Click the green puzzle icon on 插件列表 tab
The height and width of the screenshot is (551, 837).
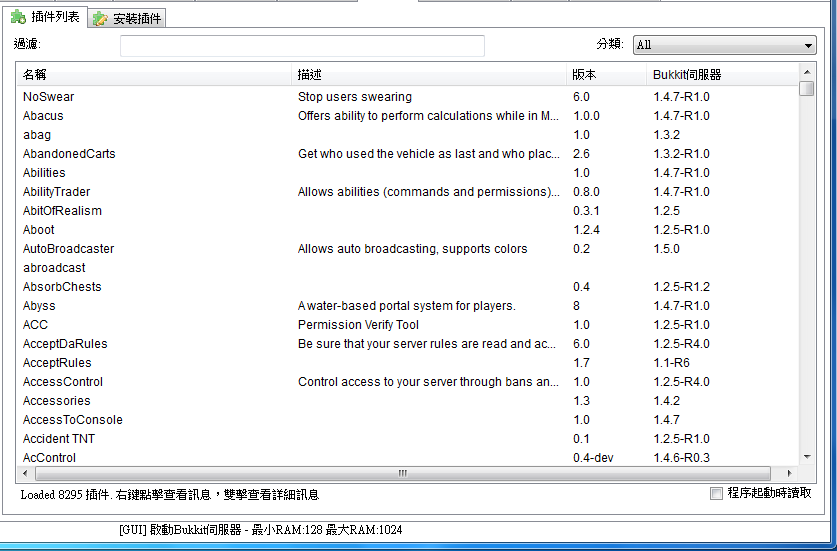tap(18, 17)
